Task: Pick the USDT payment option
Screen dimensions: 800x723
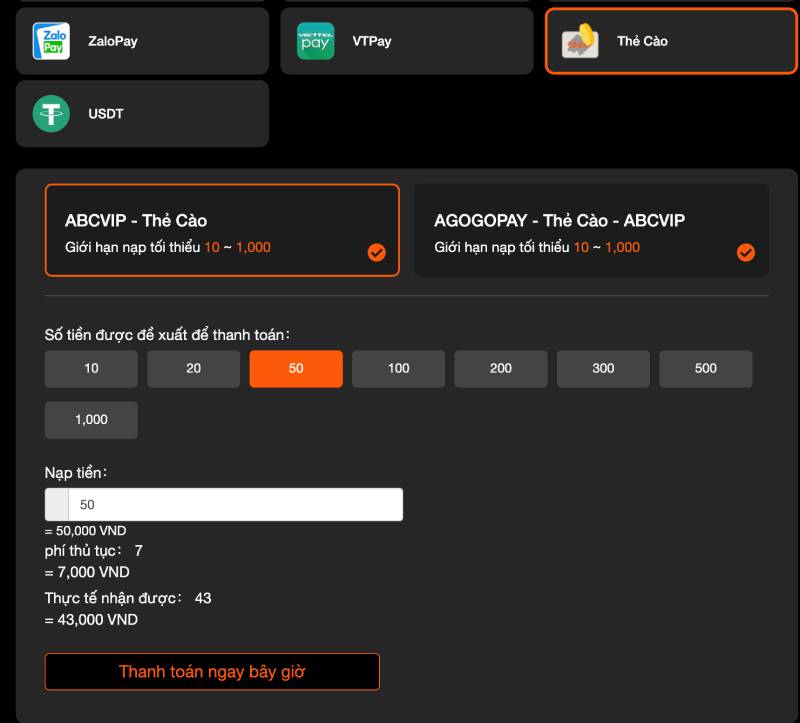Action: pos(142,114)
